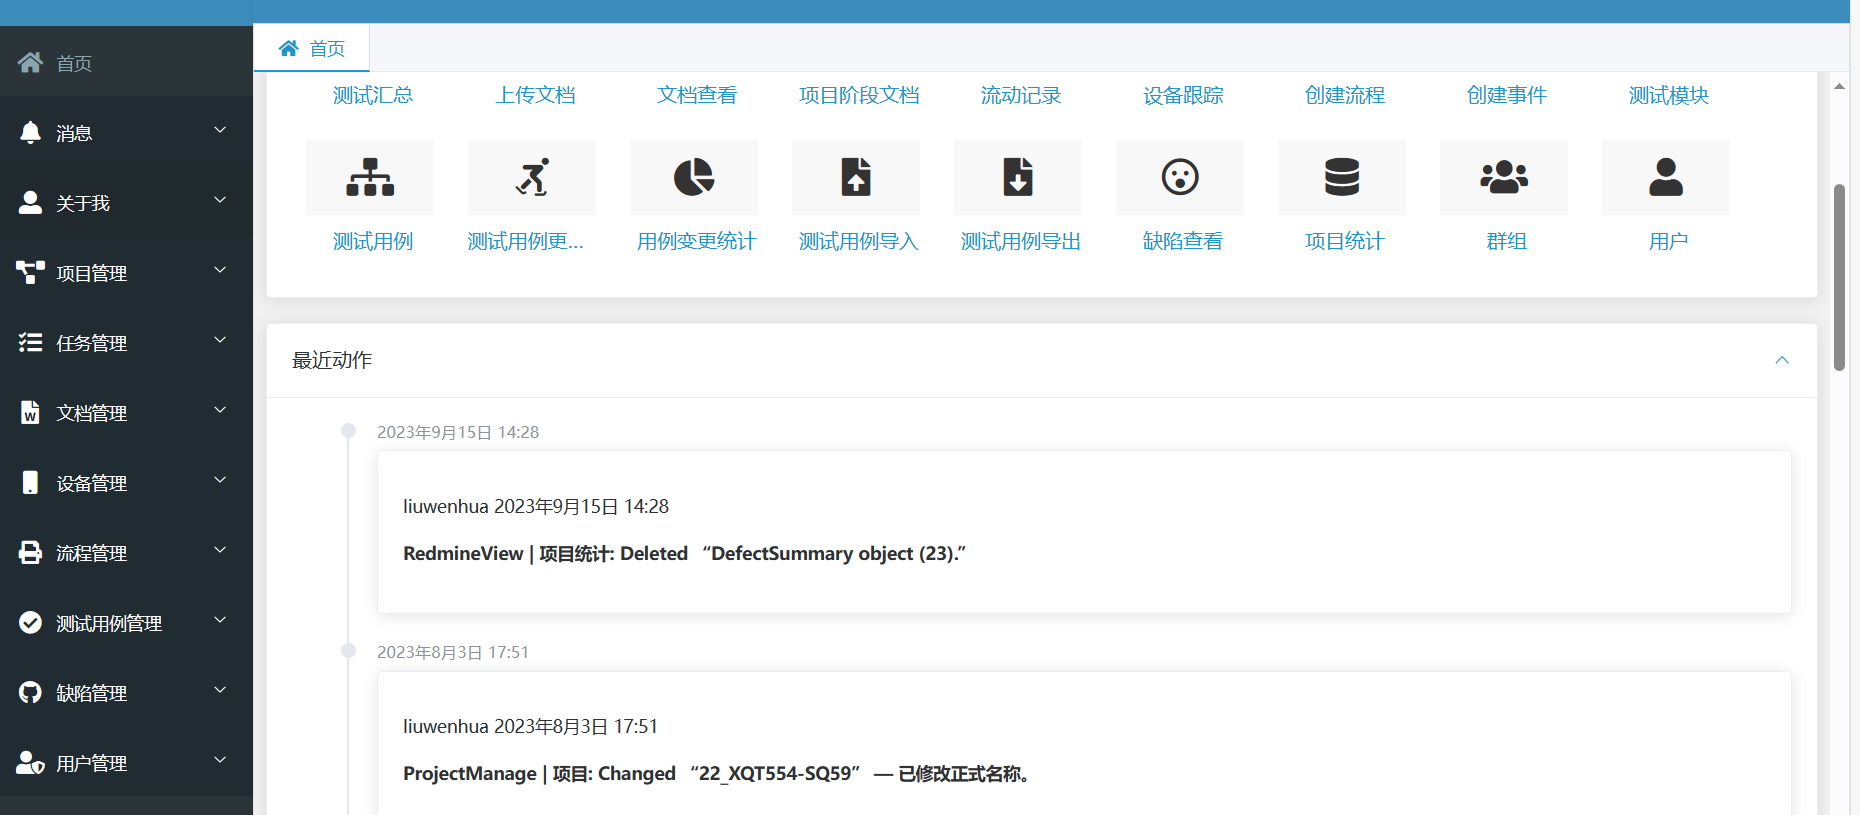Image resolution: width=1860 pixels, height=815 pixels.
Task: Click the 用例变更统计 text link
Action: pyautogui.click(x=697, y=241)
